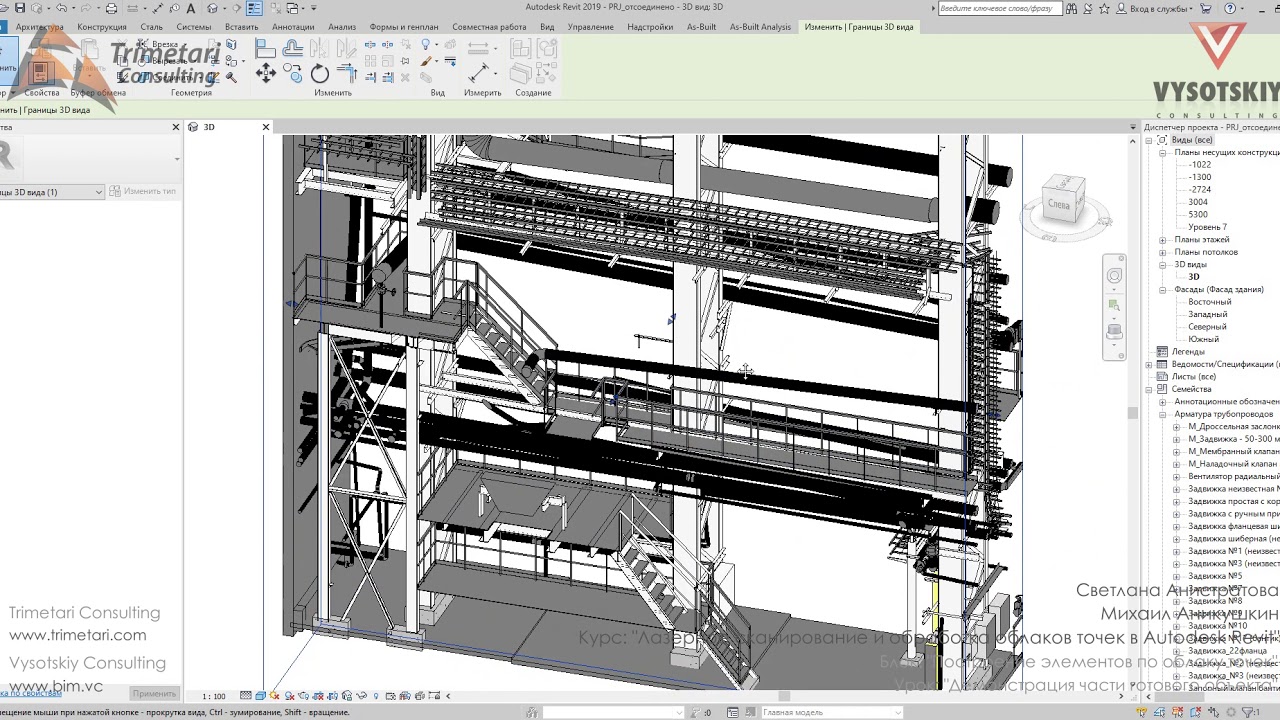
Task: Click the vertical scrollbar beside project browser
Action: pos(1133,412)
